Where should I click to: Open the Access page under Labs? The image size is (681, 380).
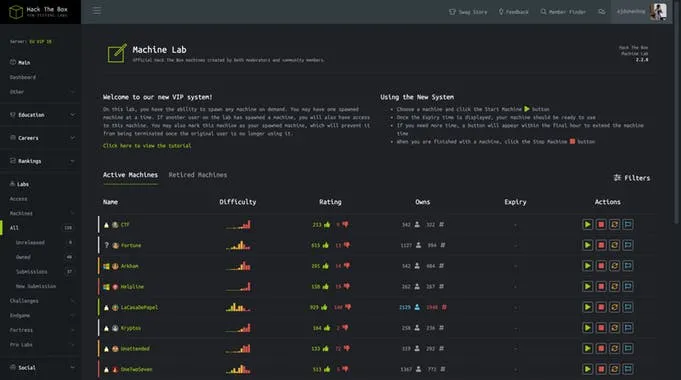(x=18, y=198)
